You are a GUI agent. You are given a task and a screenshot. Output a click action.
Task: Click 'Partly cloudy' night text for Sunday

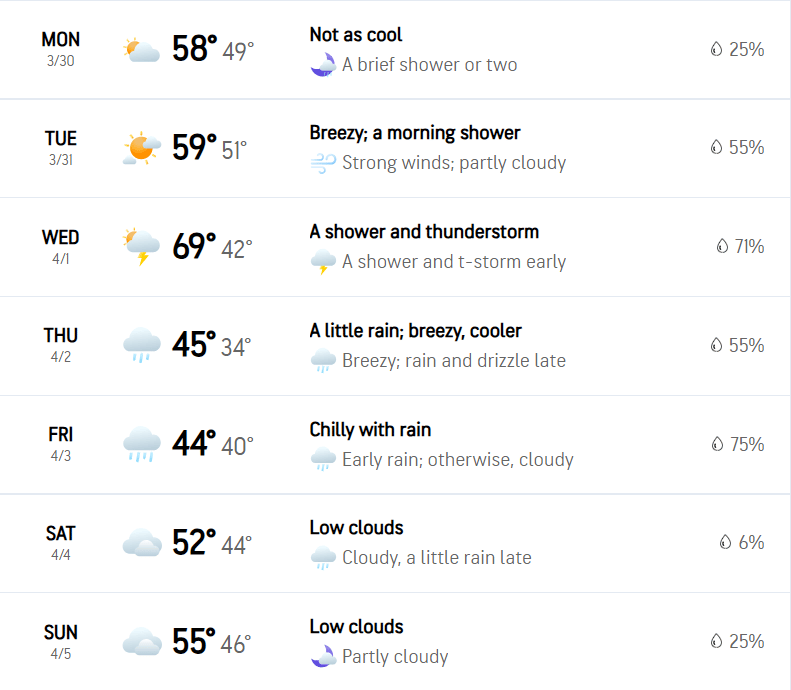point(395,657)
